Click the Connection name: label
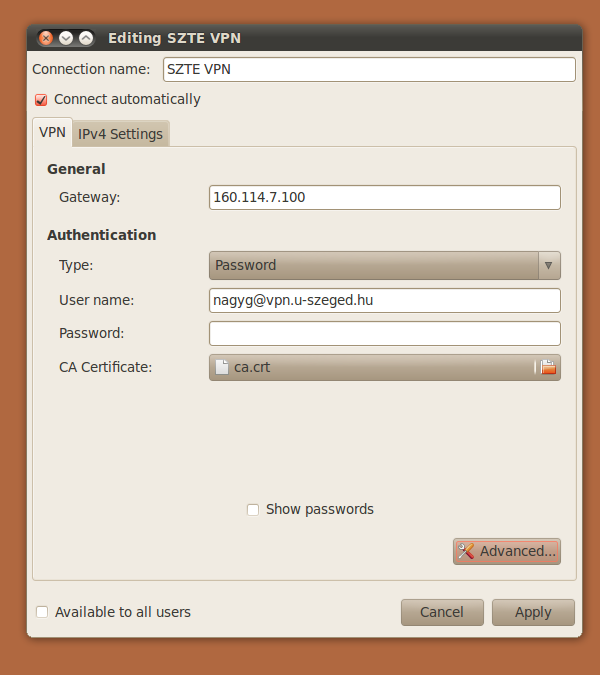Image resolution: width=600 pixels, height=675 pixels. click(91, 69)
